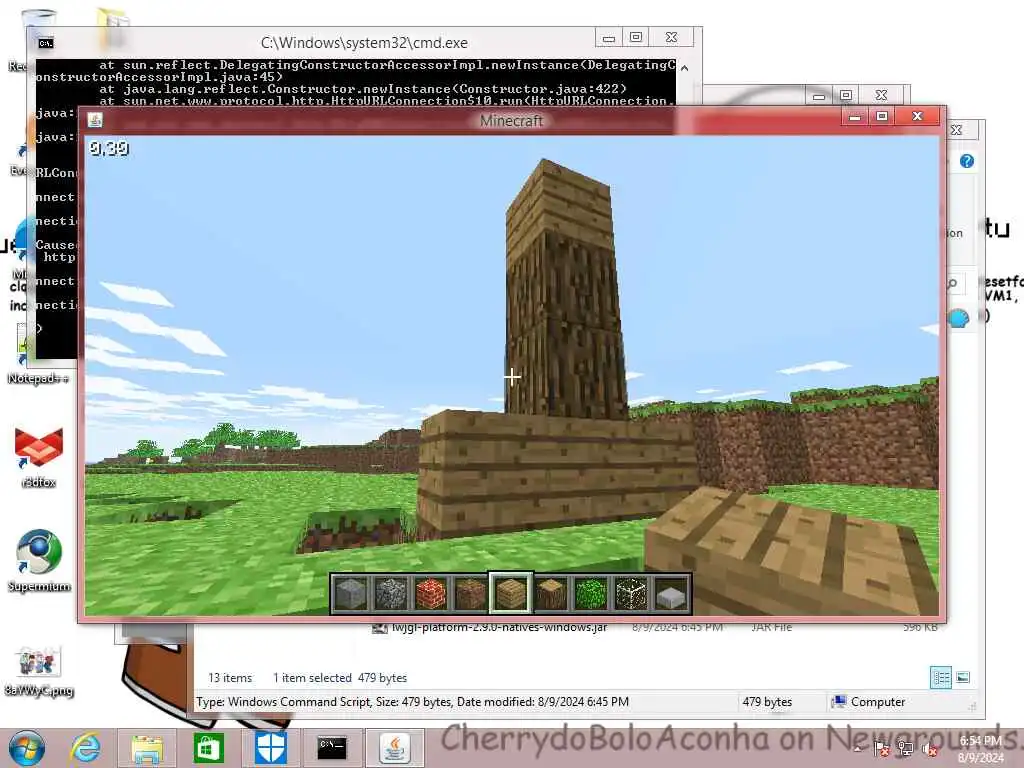Close the Minecraft window
This screenshot has width=1024, height=768.
click(x=918, y=116)
